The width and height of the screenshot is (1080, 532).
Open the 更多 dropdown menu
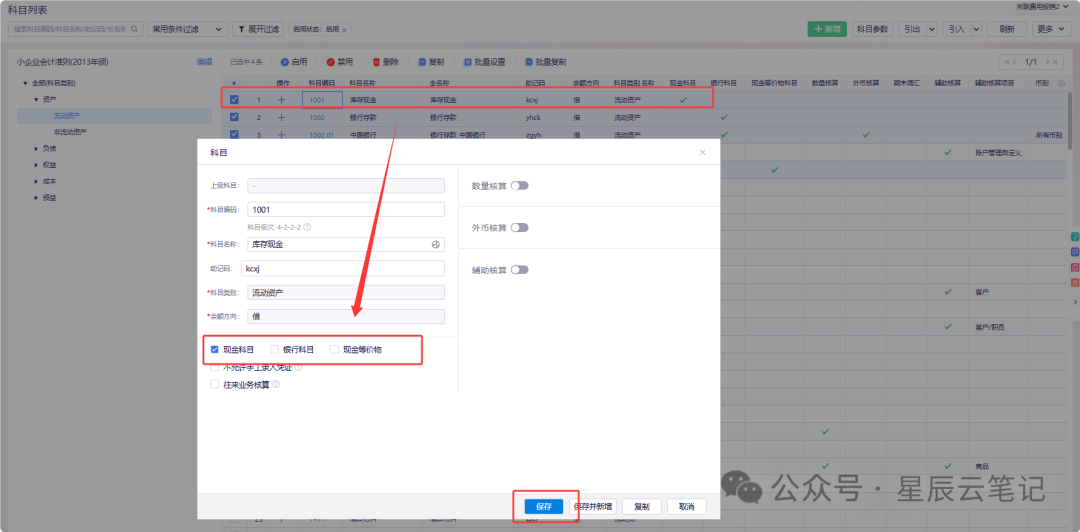pos(1049,29)
